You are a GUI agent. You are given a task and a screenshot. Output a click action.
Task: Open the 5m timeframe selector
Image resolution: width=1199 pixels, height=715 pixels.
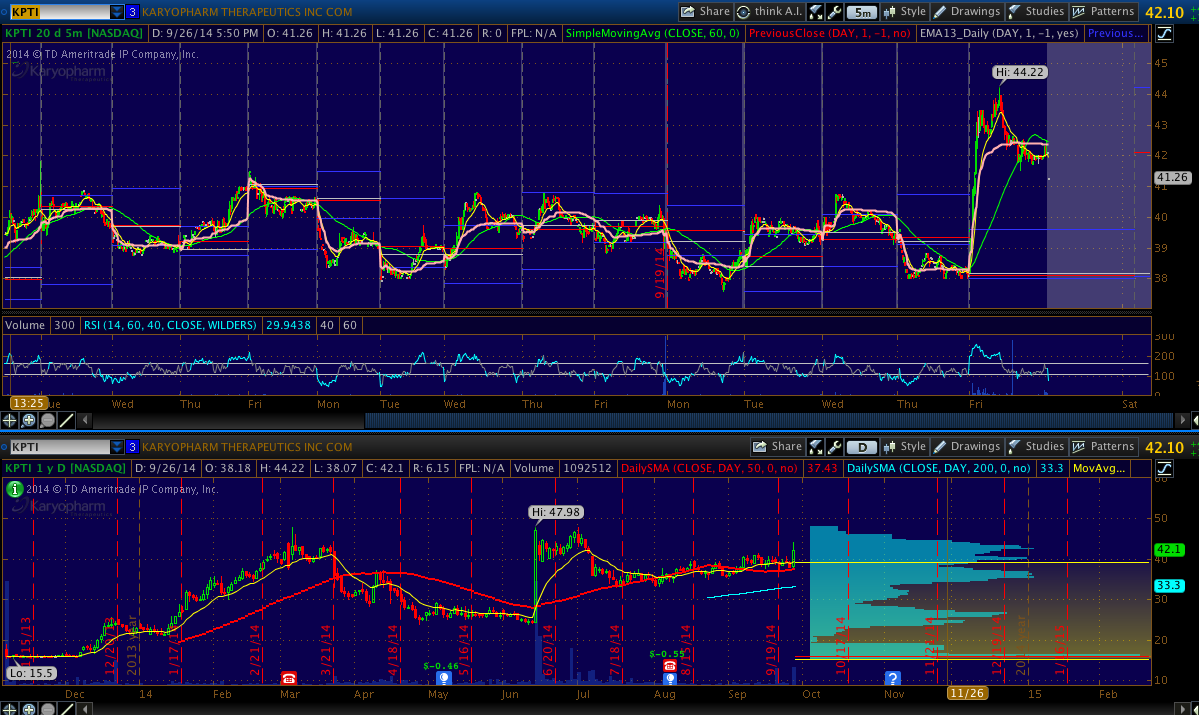[862, 12]
